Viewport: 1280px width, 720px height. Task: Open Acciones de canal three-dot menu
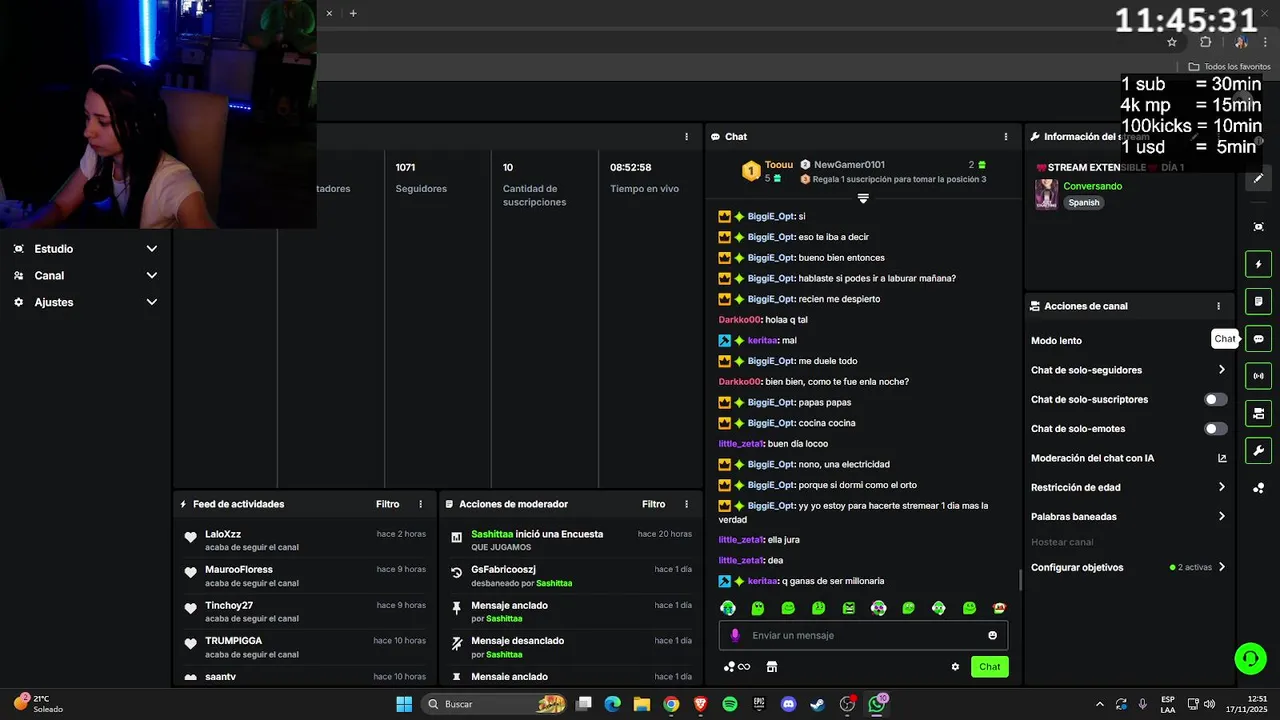1218,306
